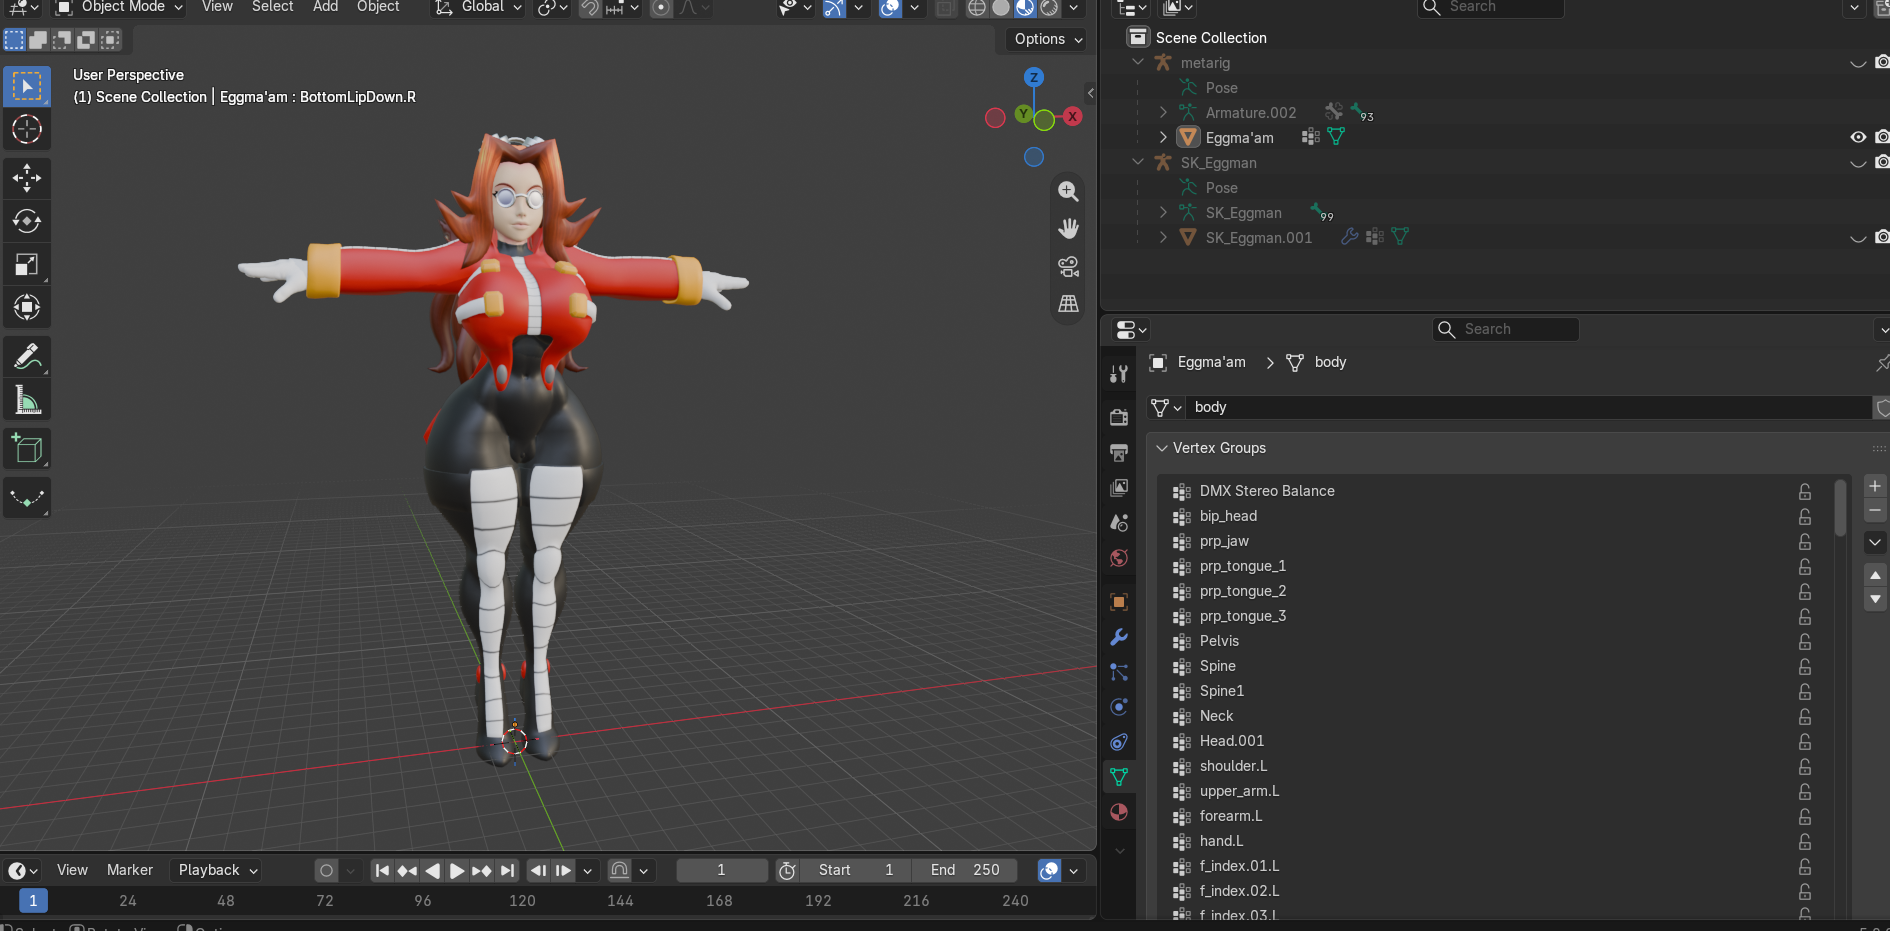This screenshot has width=1890, height=931.
Task: Open the timeline Marker menu
Action: [x=130, y=870]
